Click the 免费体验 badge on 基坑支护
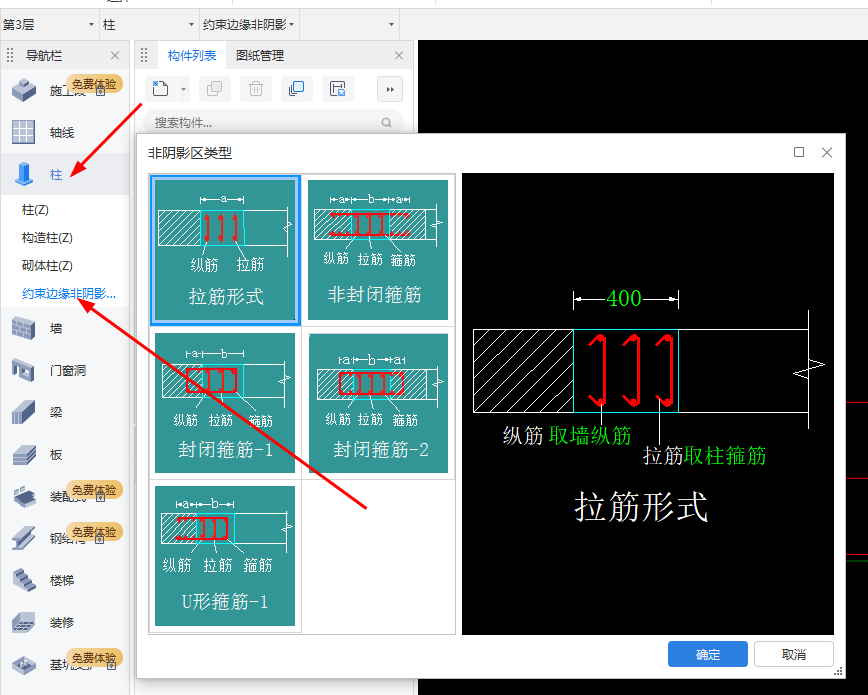 click(94, 658)
